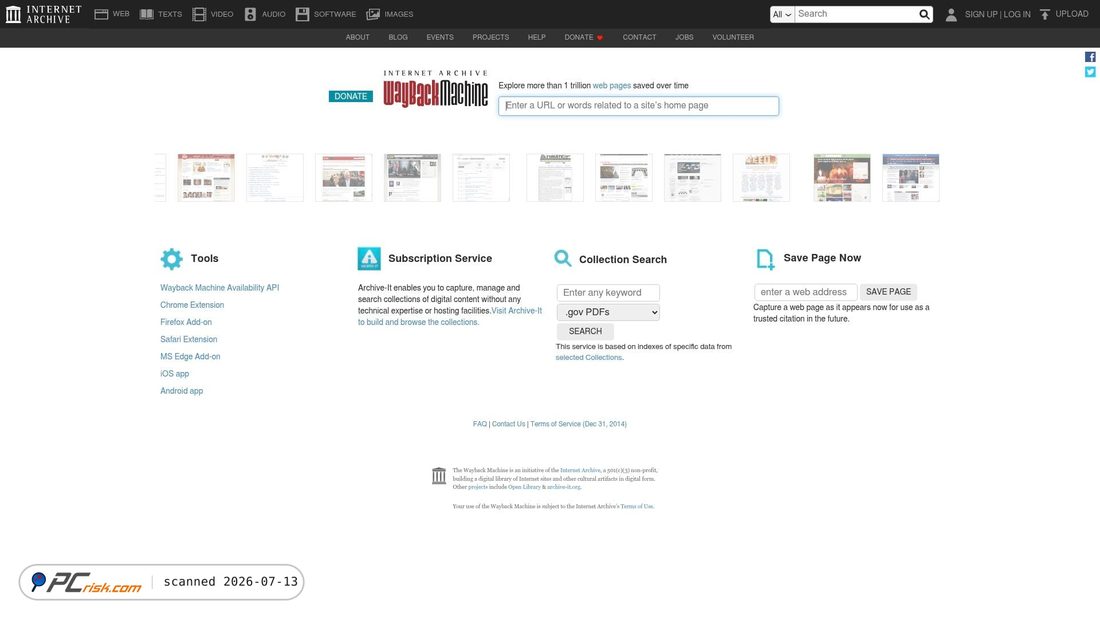Open Firefox Add-on link

click(186, 322)
